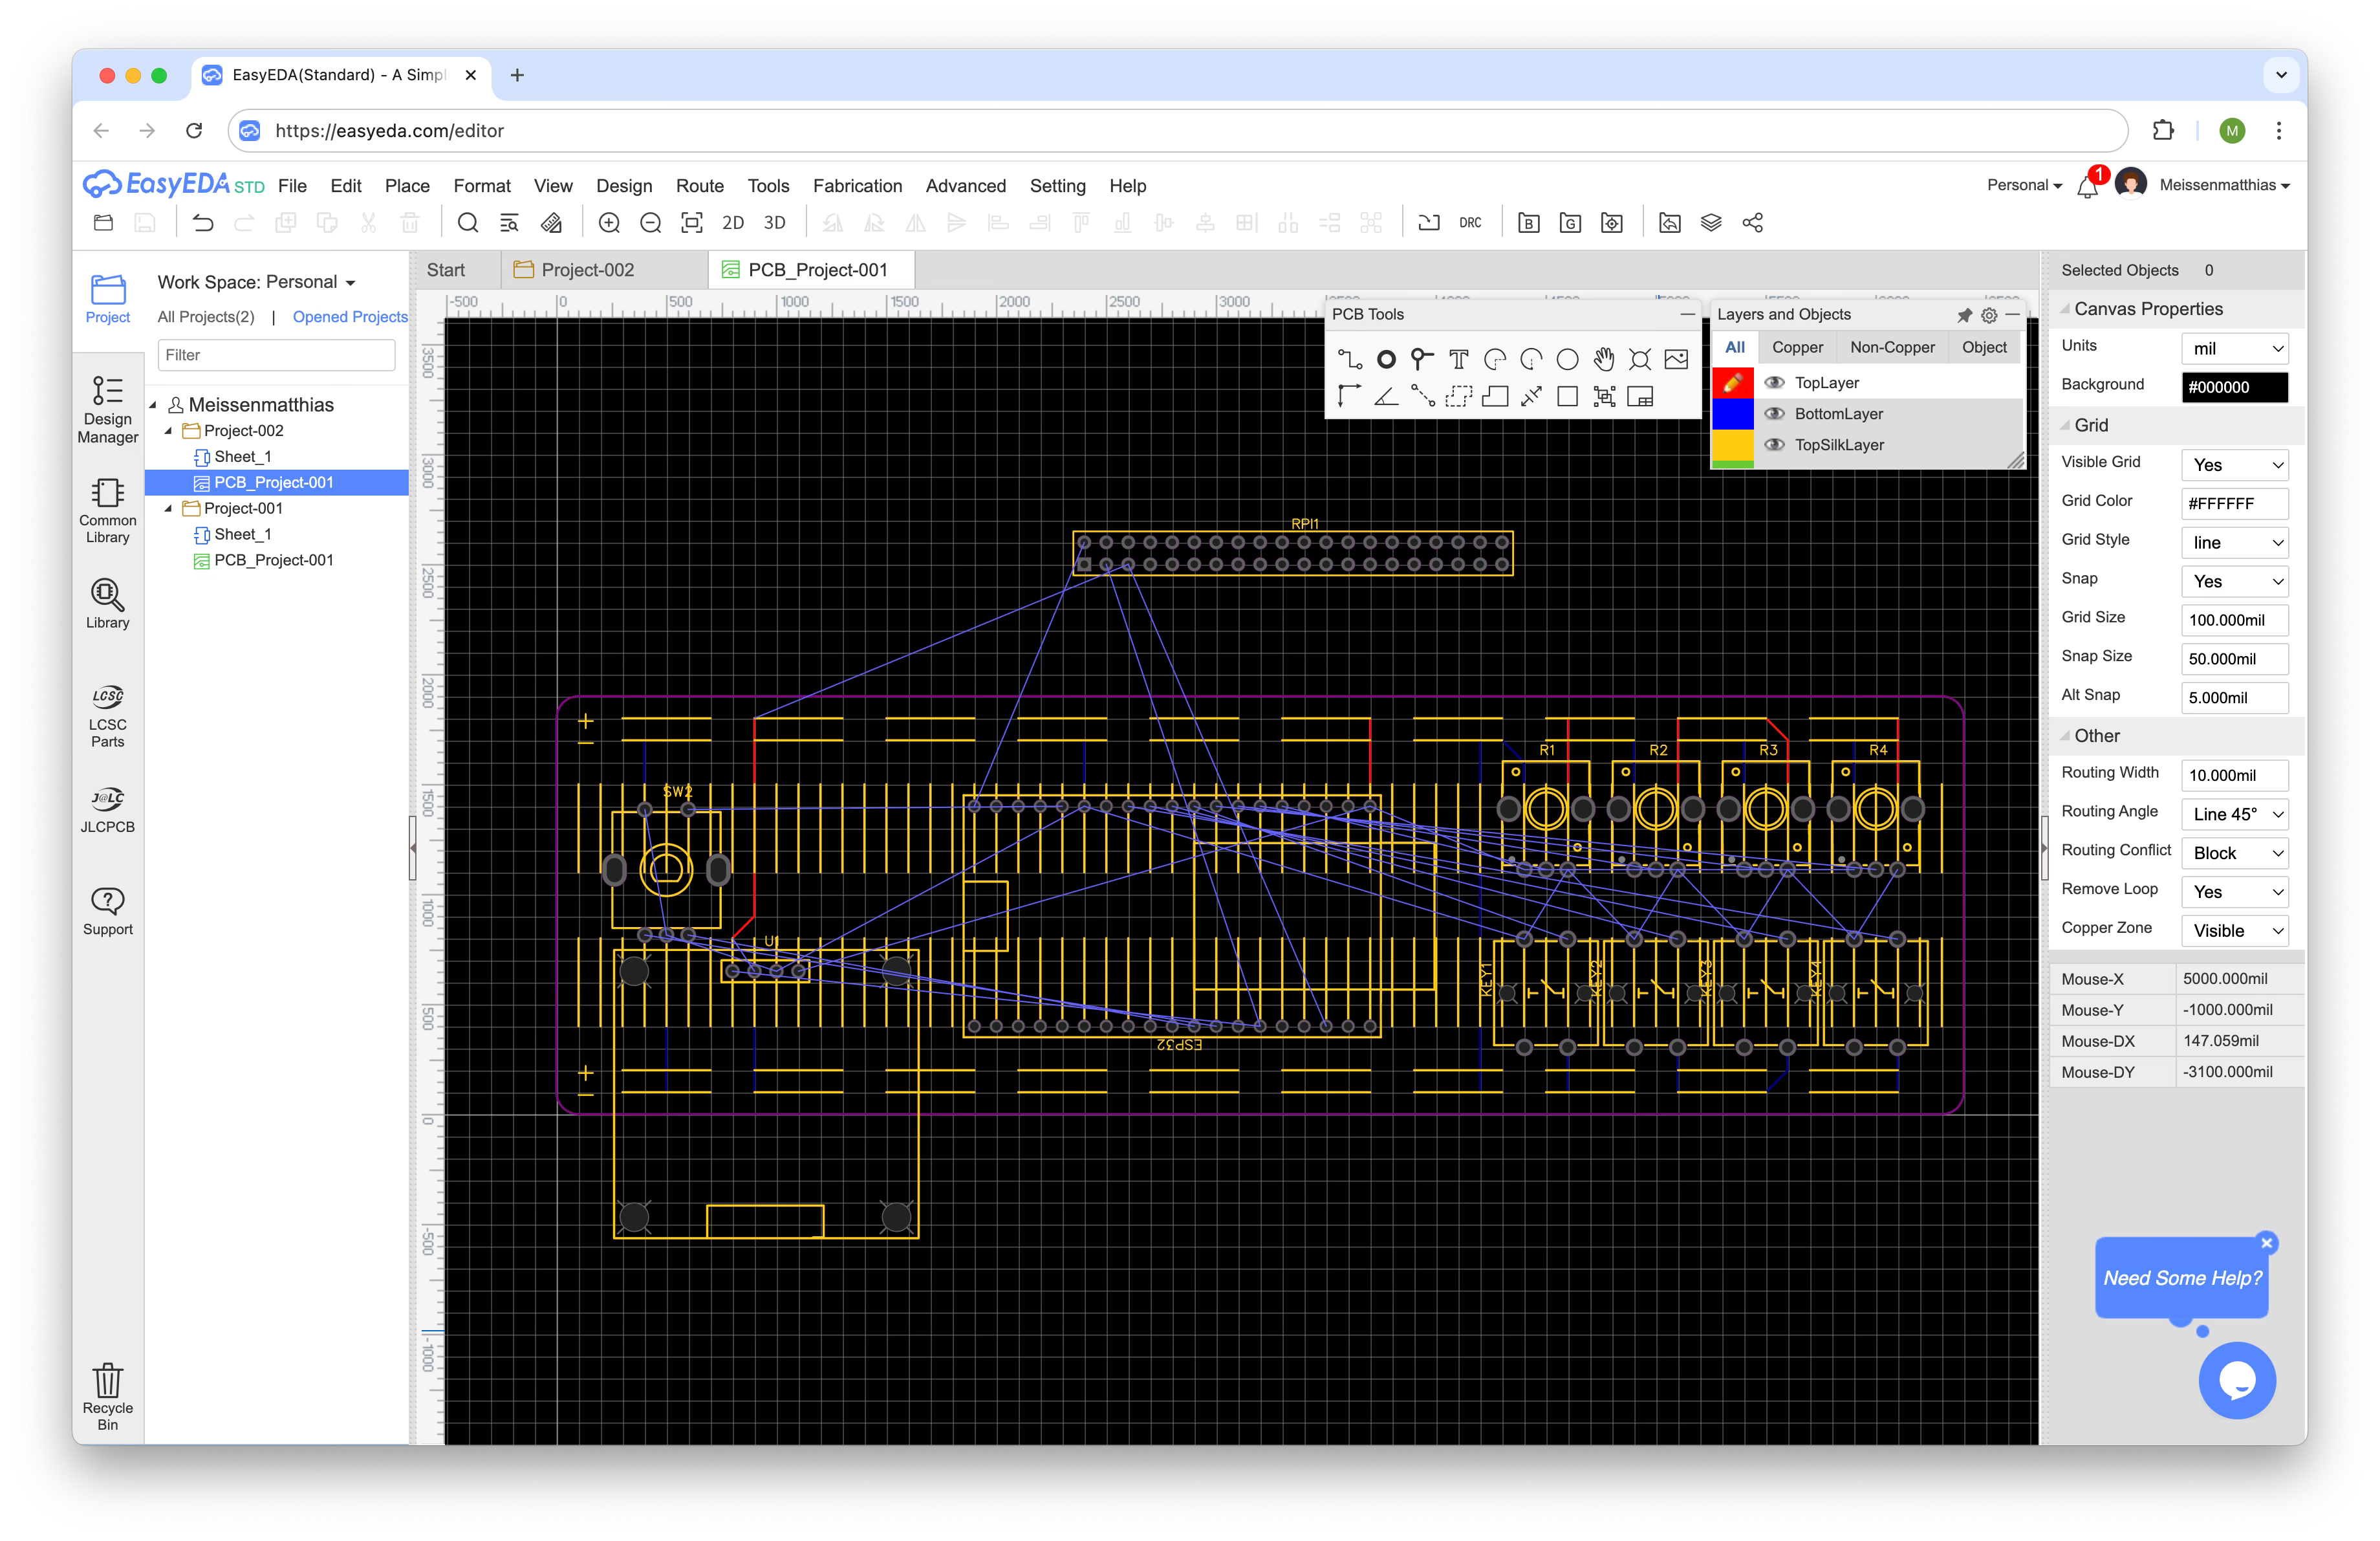Open the Design Manager panel

(x=107, y=409)
